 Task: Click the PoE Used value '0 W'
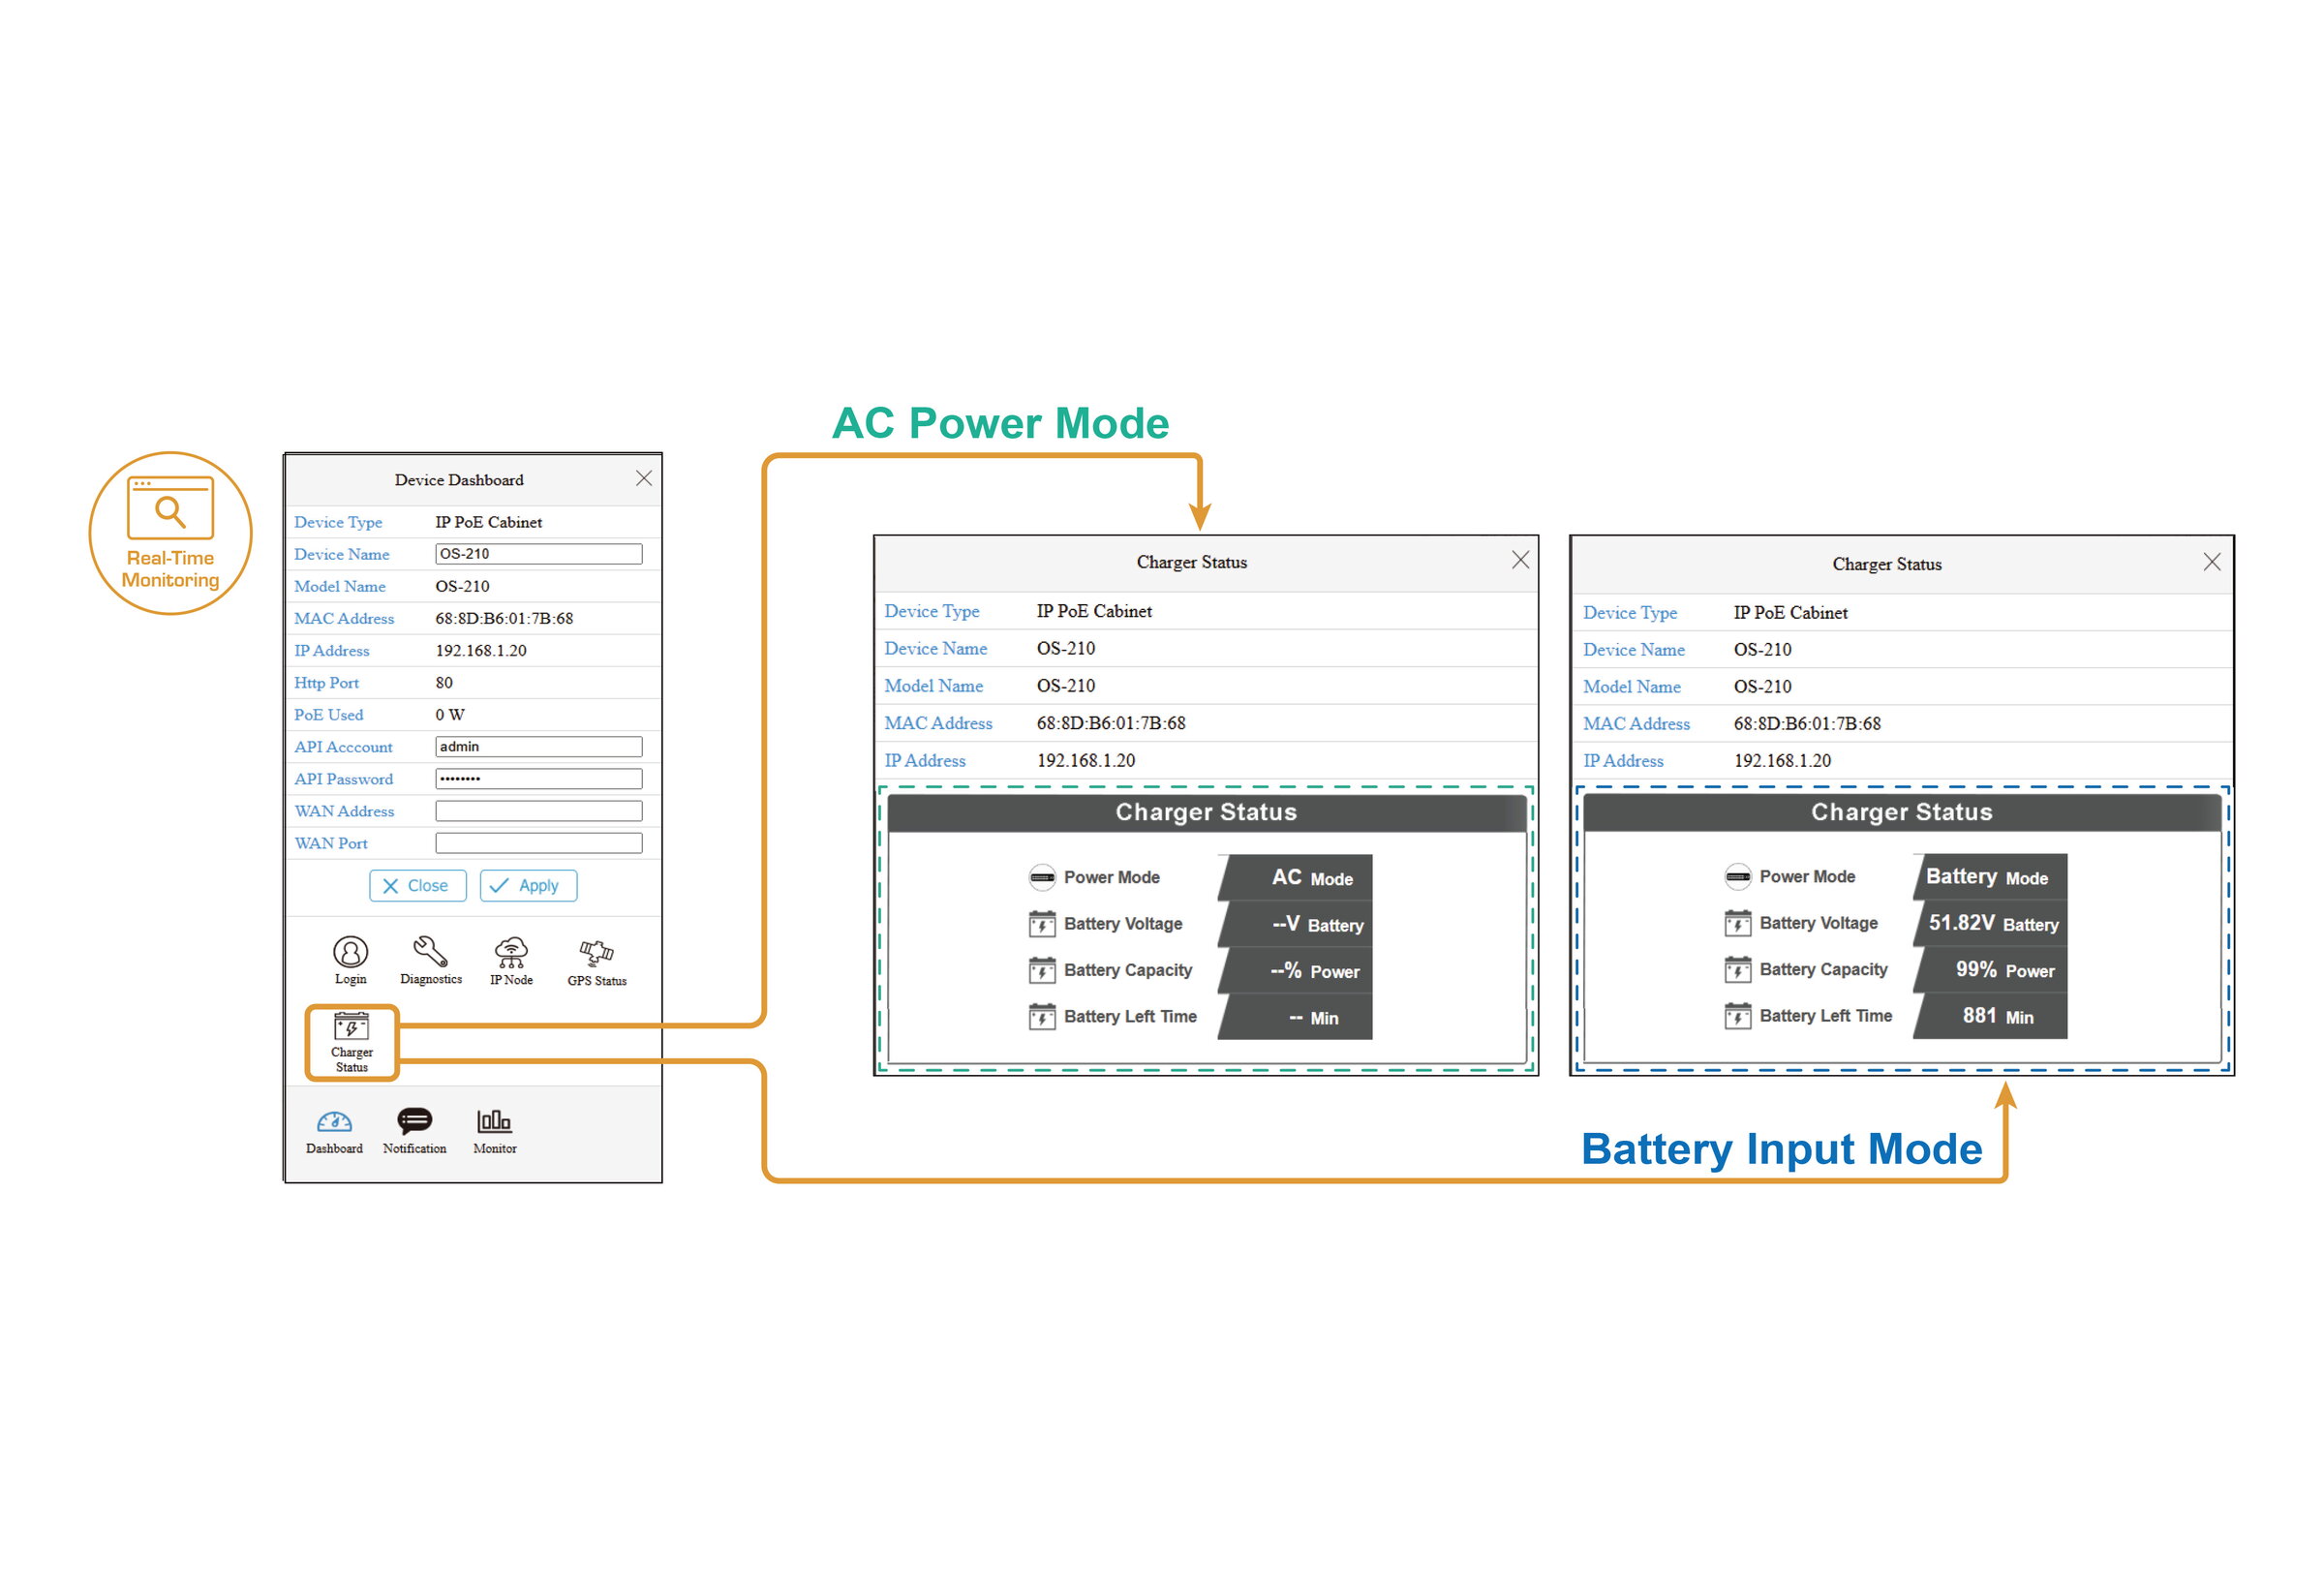point(450,714)
